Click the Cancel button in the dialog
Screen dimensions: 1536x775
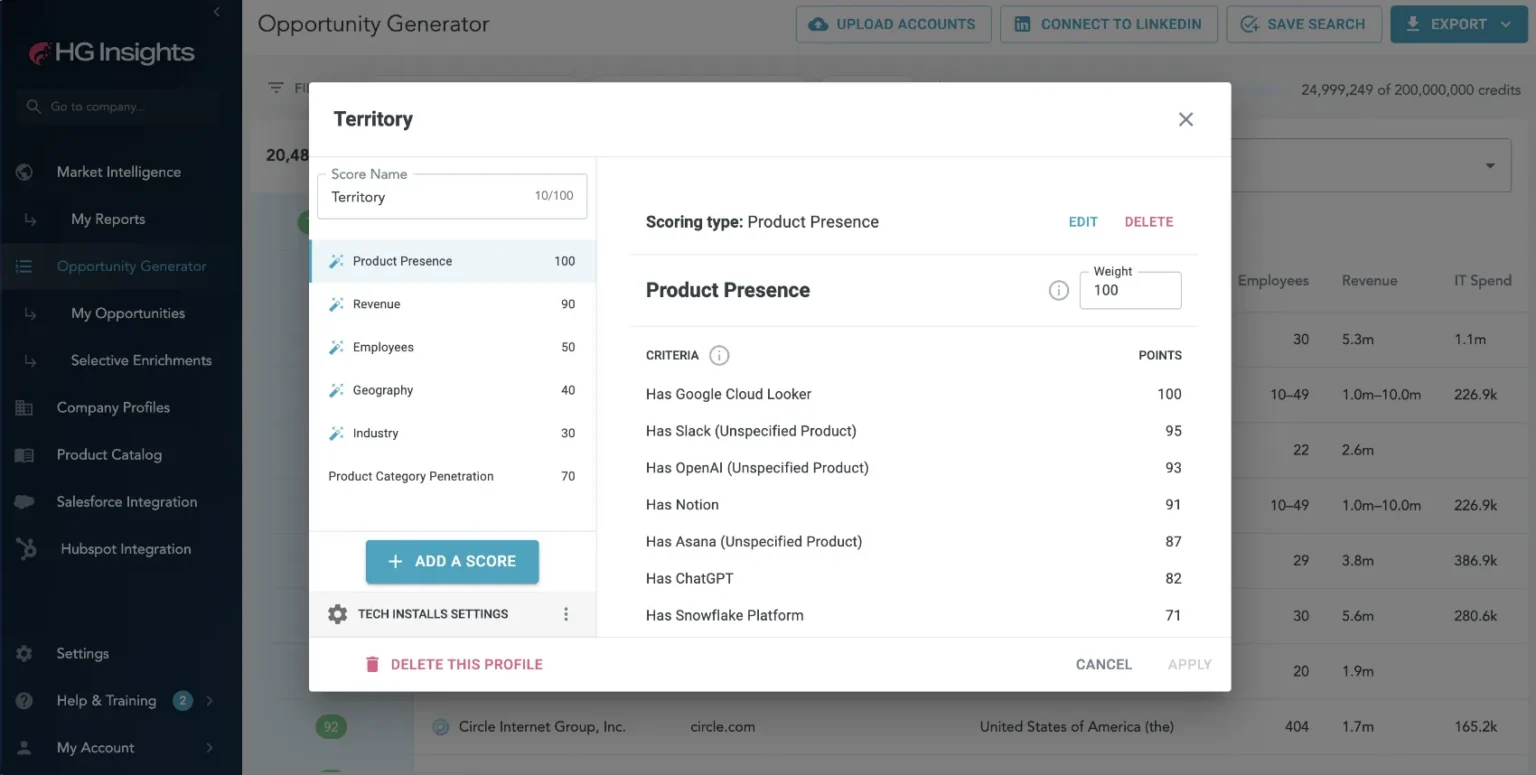(x=1104, y=664)
